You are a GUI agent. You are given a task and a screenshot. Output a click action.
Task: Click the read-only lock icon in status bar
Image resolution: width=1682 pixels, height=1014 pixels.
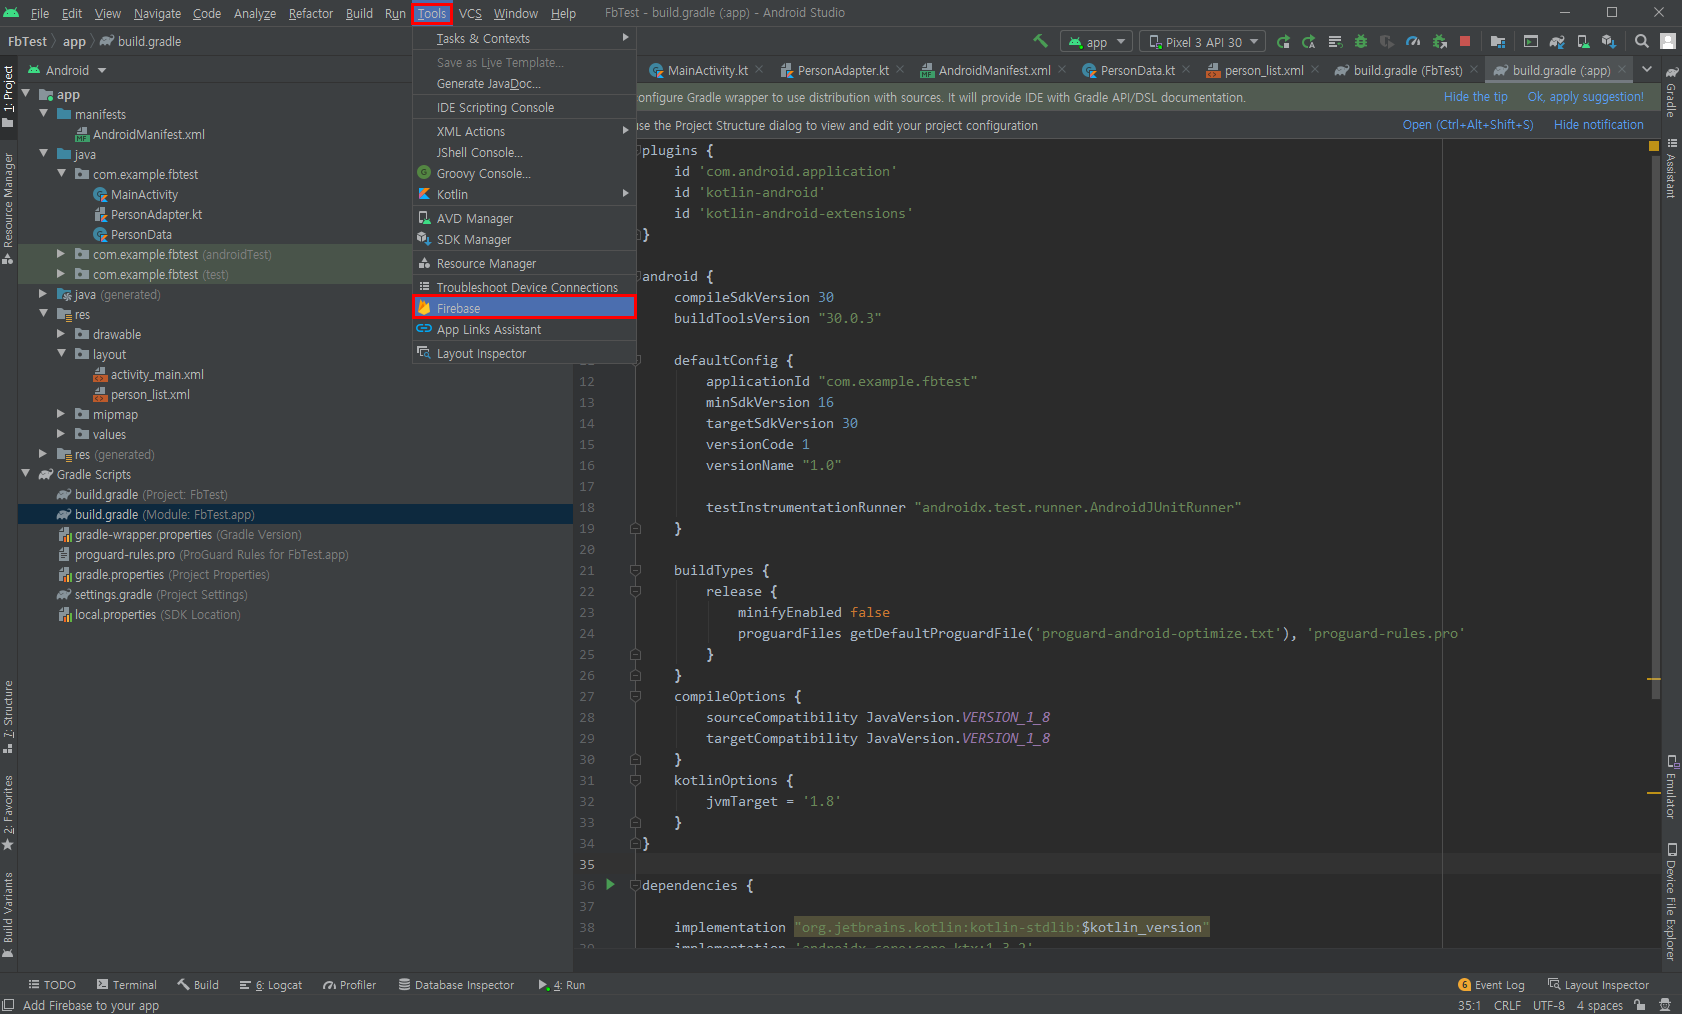pyautogui.click(x=1640, y=1005)
